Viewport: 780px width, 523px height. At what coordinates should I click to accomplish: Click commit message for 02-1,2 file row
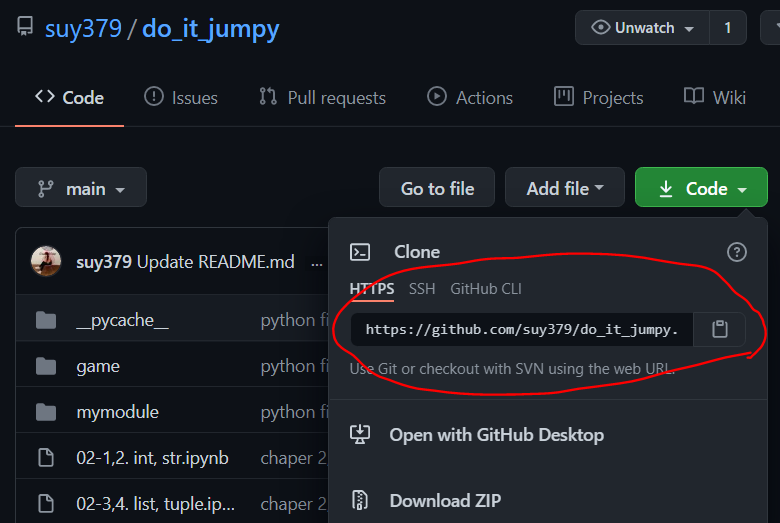tap(293, 458)
